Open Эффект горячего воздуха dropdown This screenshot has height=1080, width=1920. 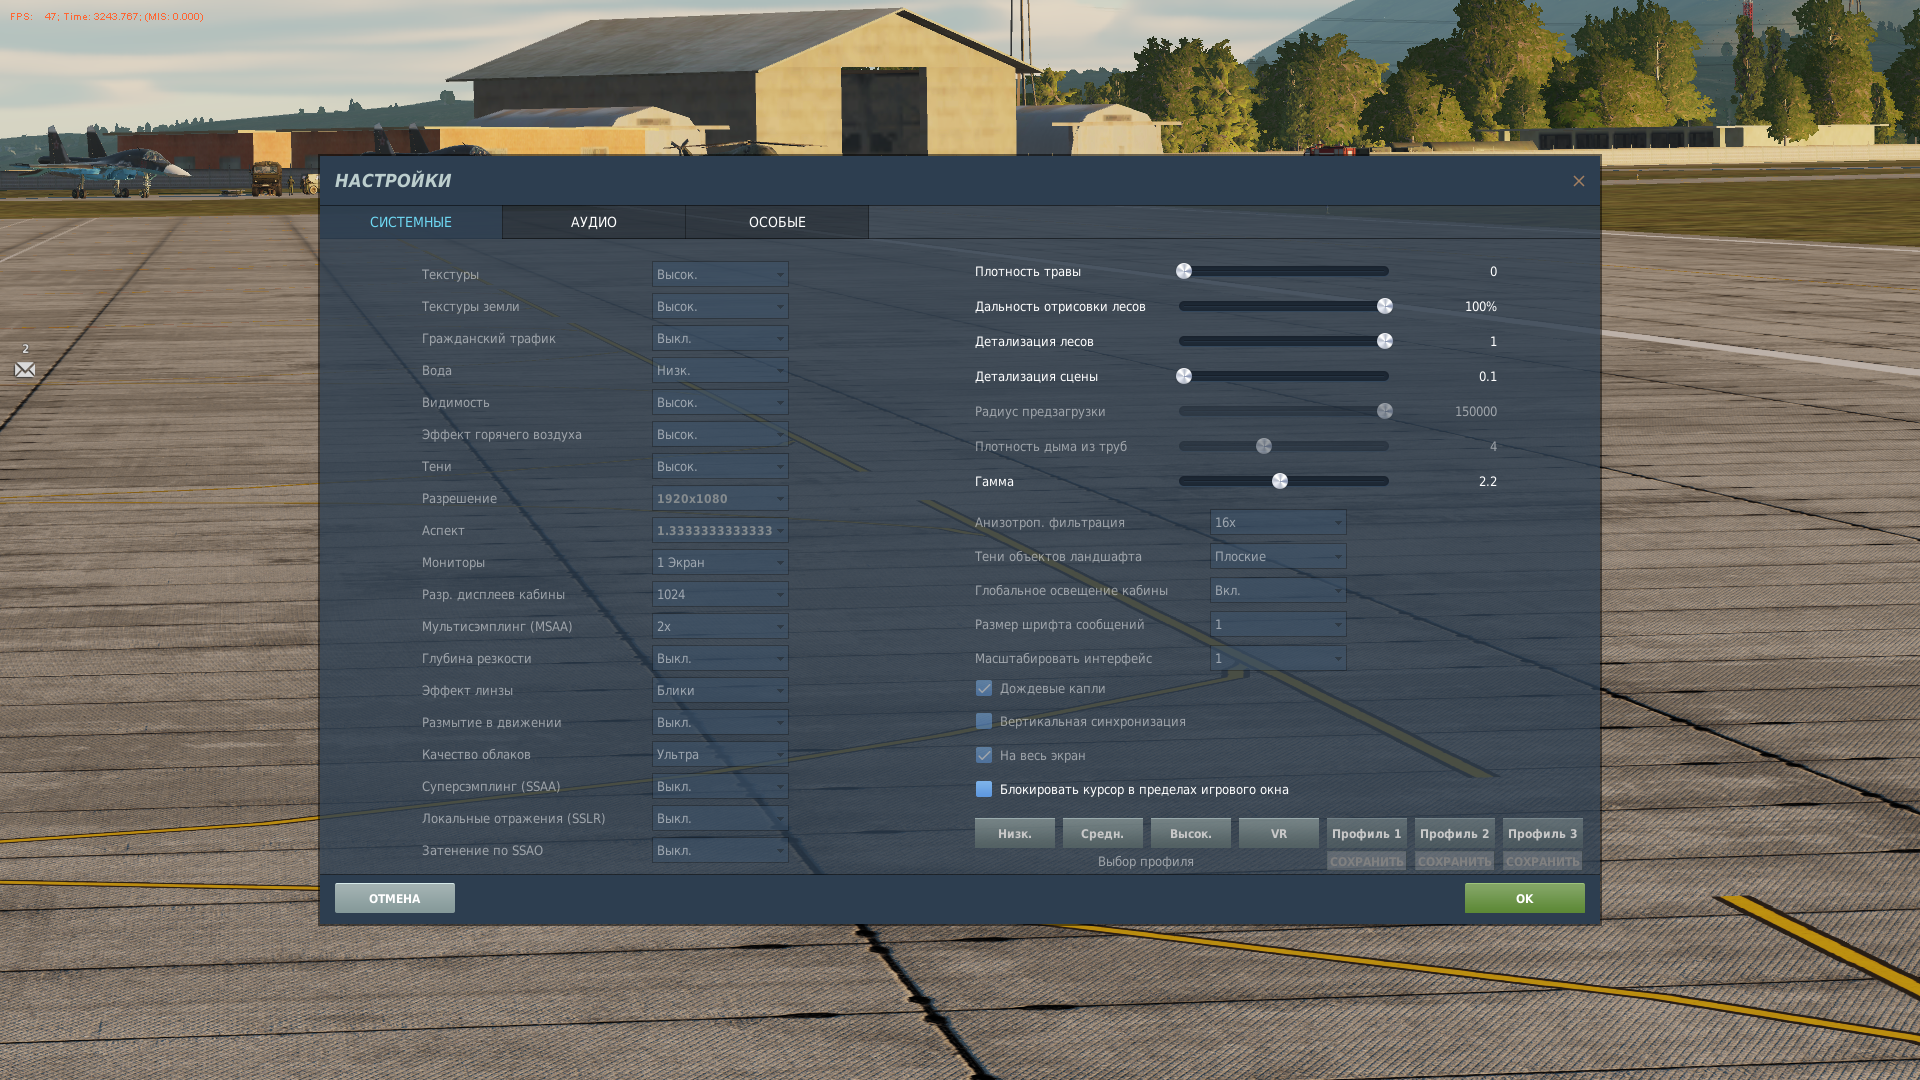point(720,434)
